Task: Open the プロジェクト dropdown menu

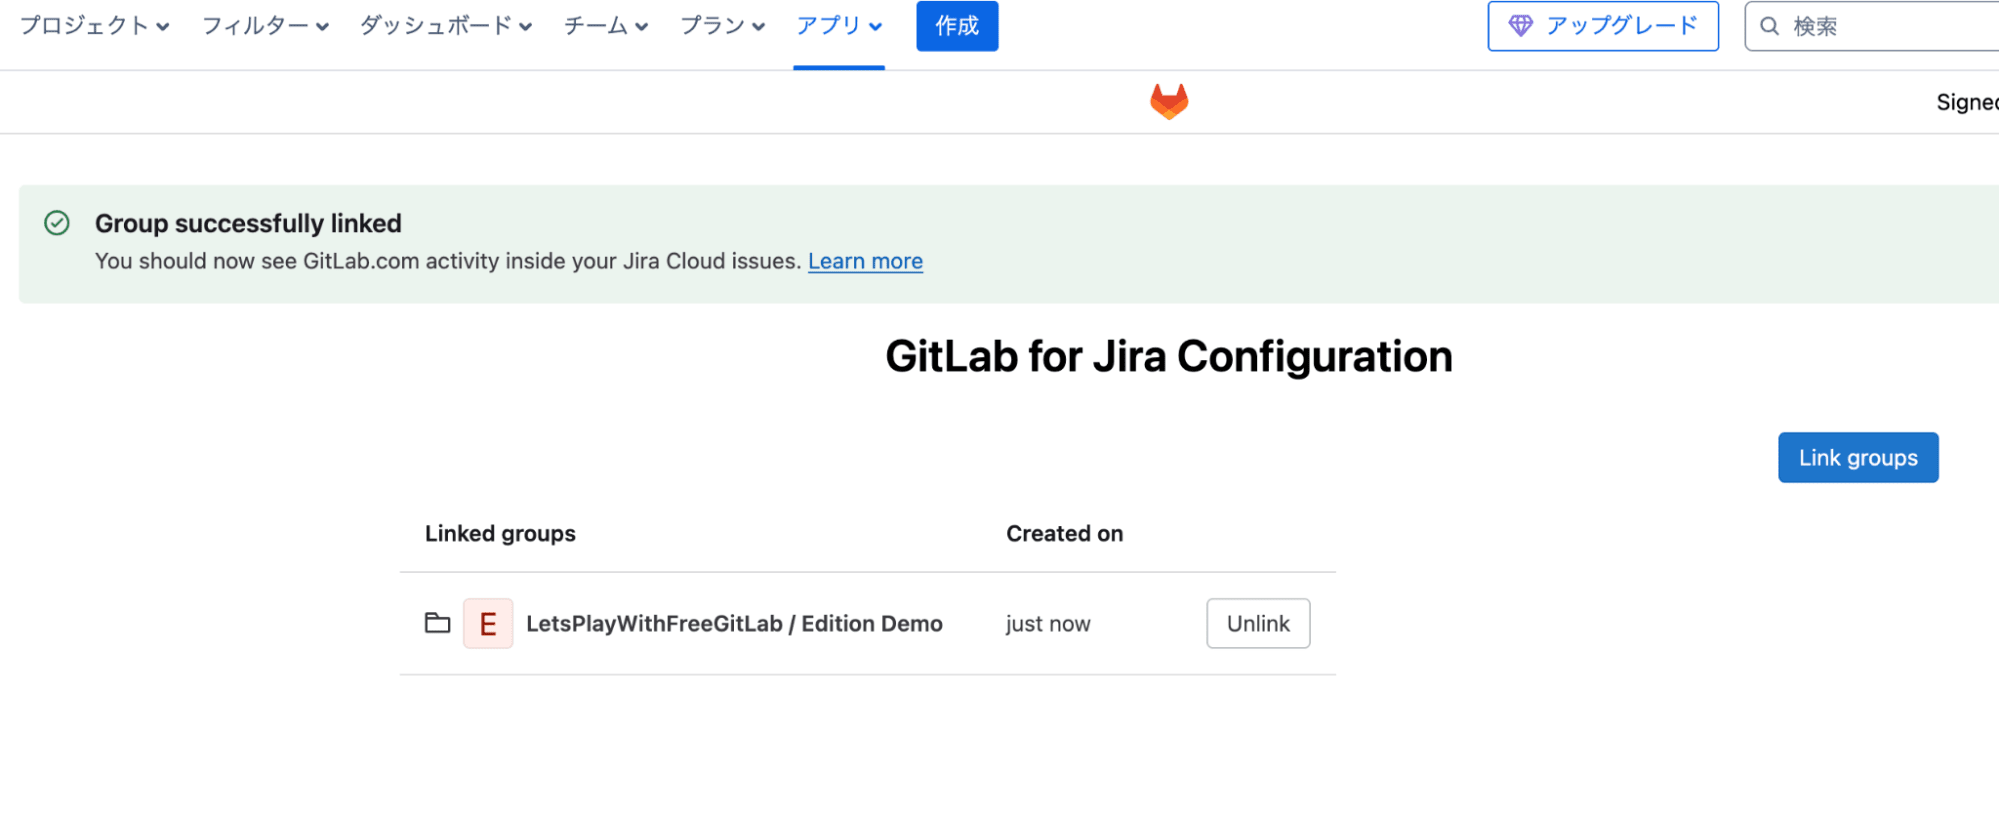Action: coord(95,26)
